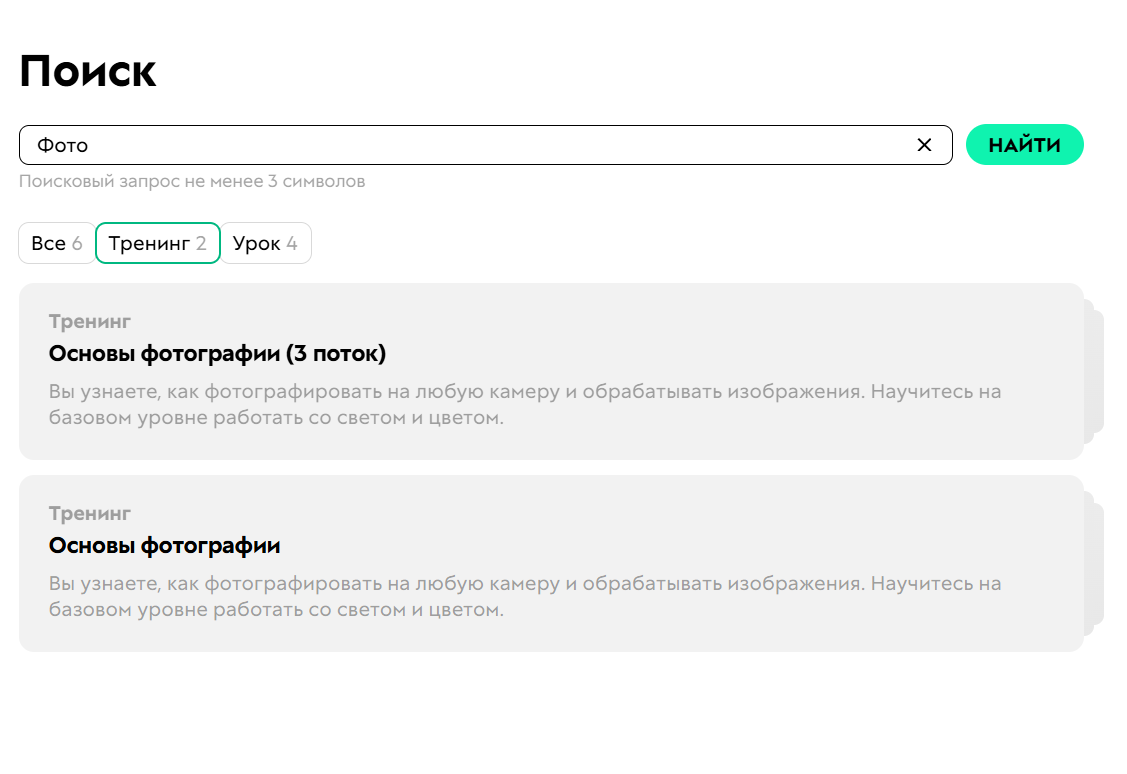Image resolution: width=1127 pixels, height=774 pixels.
Task: Place cursor after the word Фото in search
Action: pos(91,145)
